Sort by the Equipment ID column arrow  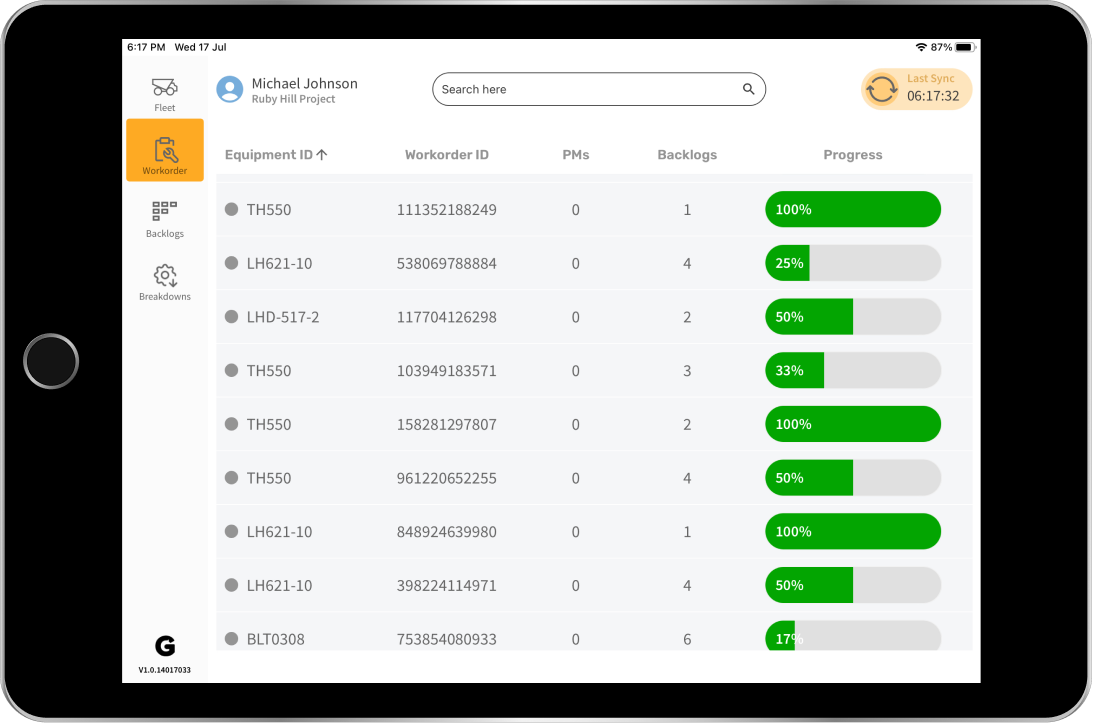[322, 155]
